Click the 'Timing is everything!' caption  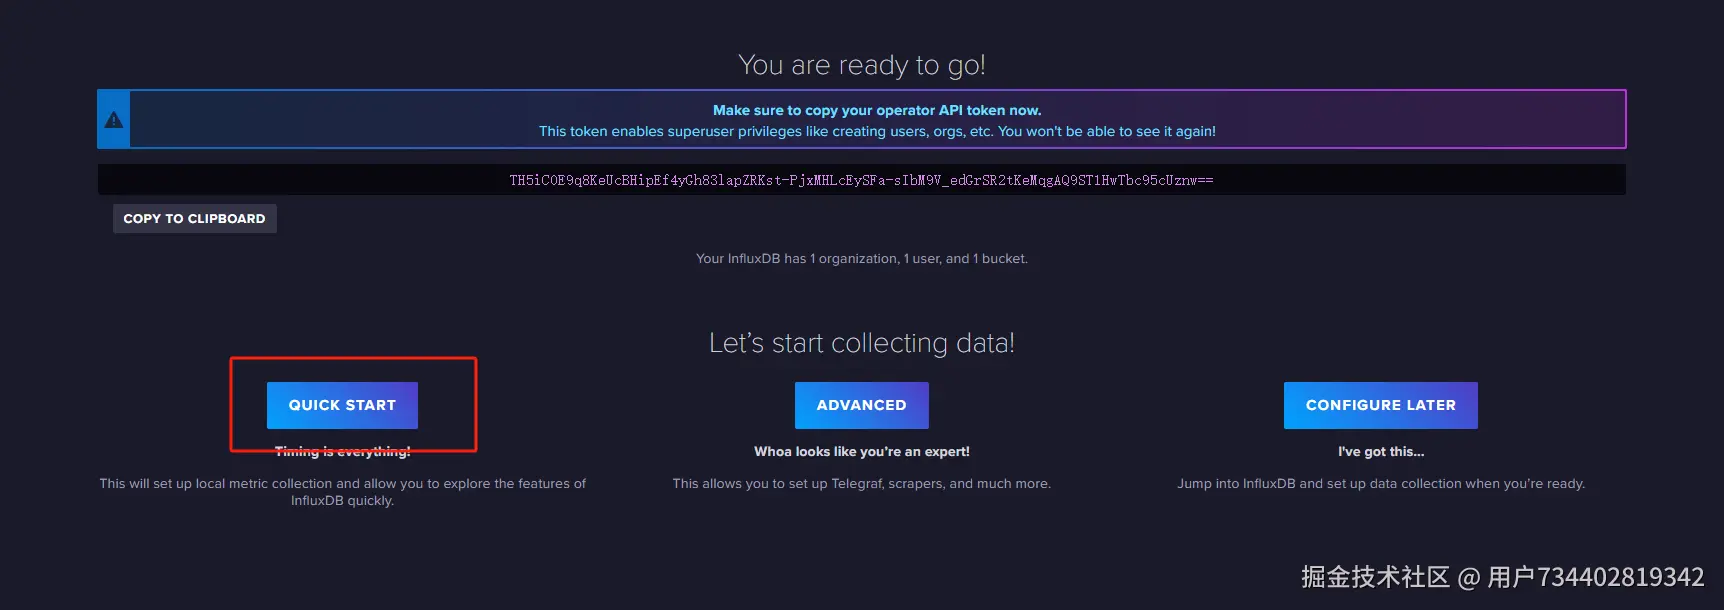point(342,451)
